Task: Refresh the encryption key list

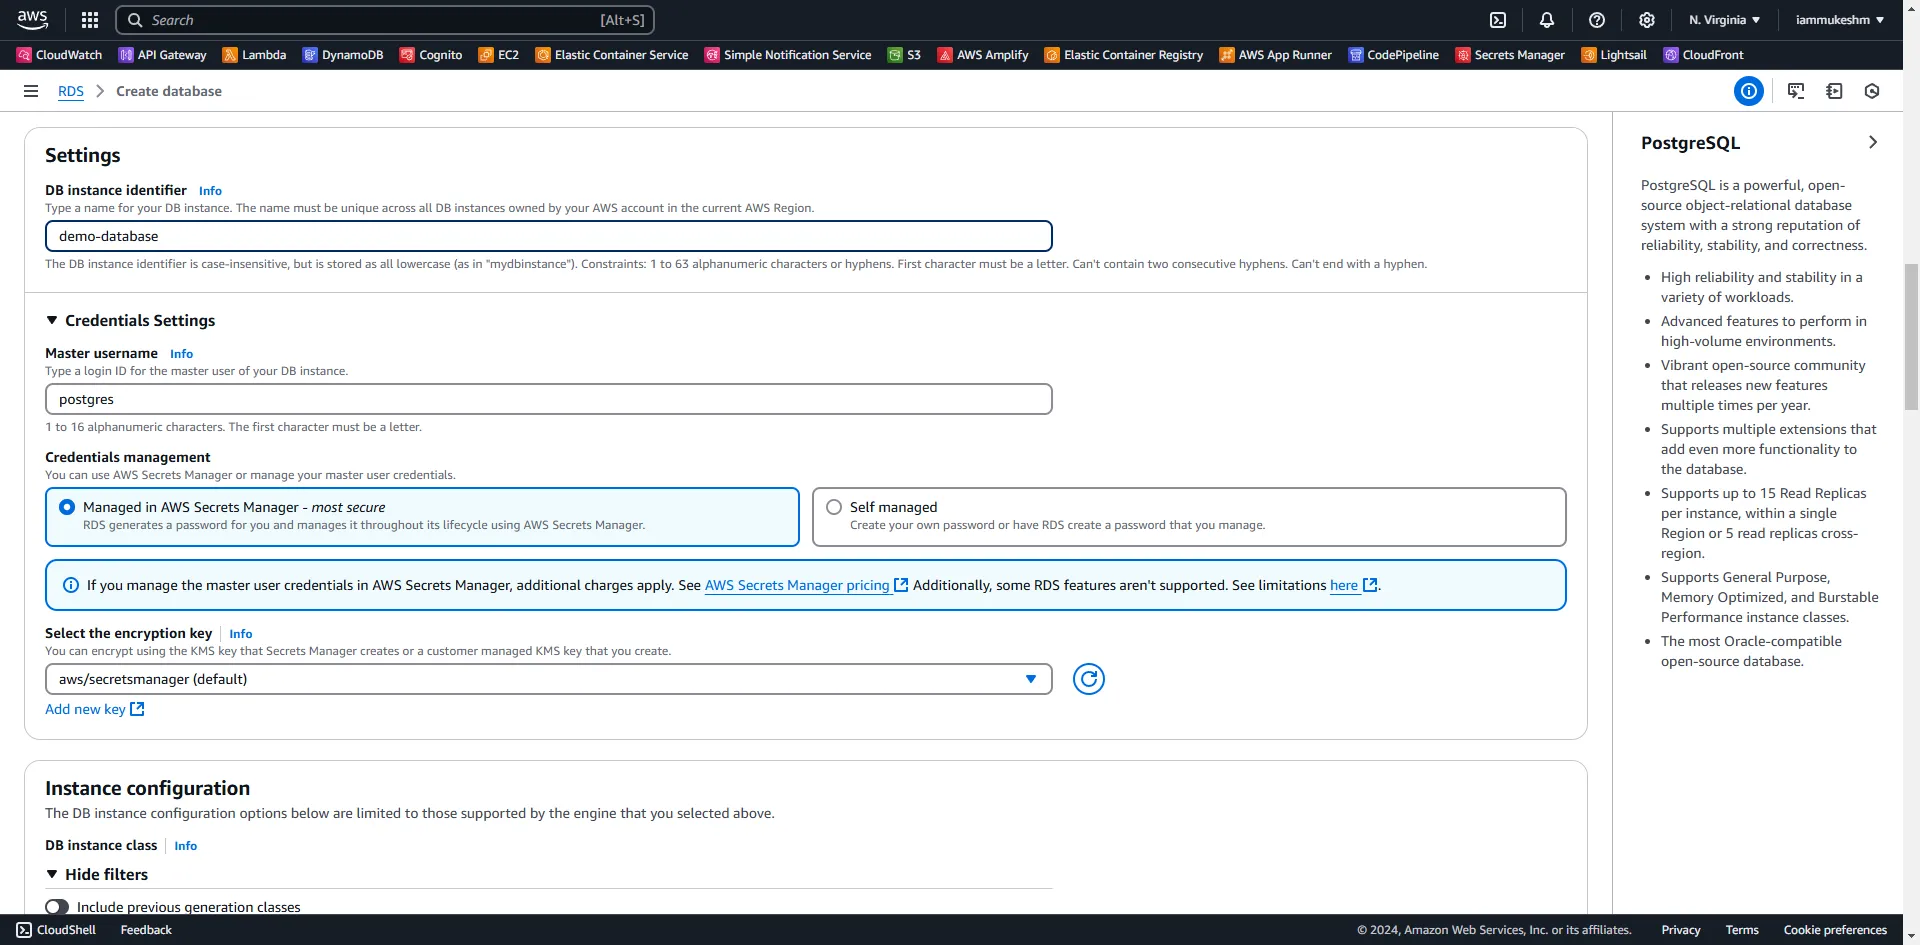Action: (x=1089, y=679)
